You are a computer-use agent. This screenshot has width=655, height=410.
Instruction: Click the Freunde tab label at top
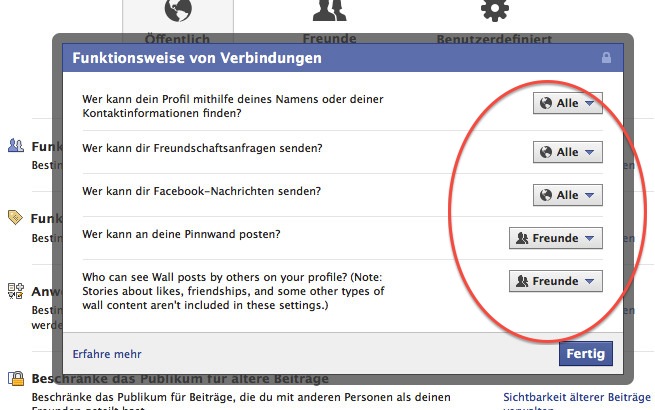coord(330,39)
